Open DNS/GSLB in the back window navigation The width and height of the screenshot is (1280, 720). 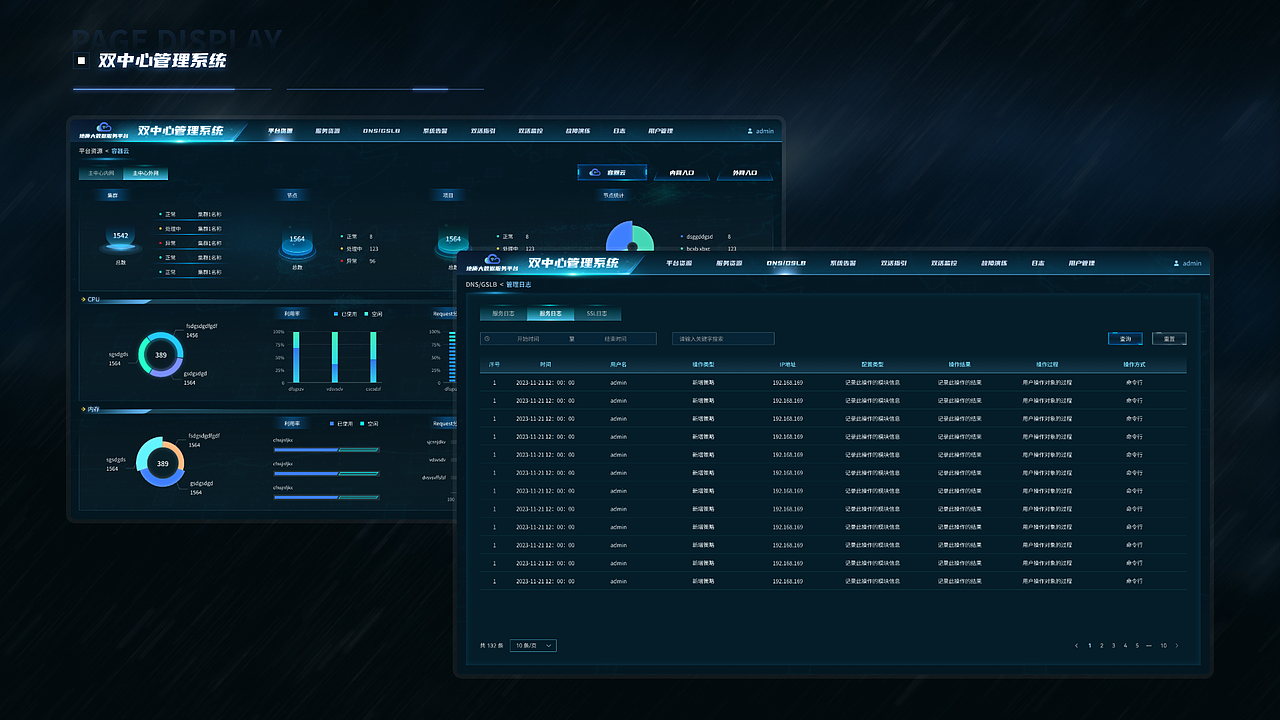coord(382,131)
